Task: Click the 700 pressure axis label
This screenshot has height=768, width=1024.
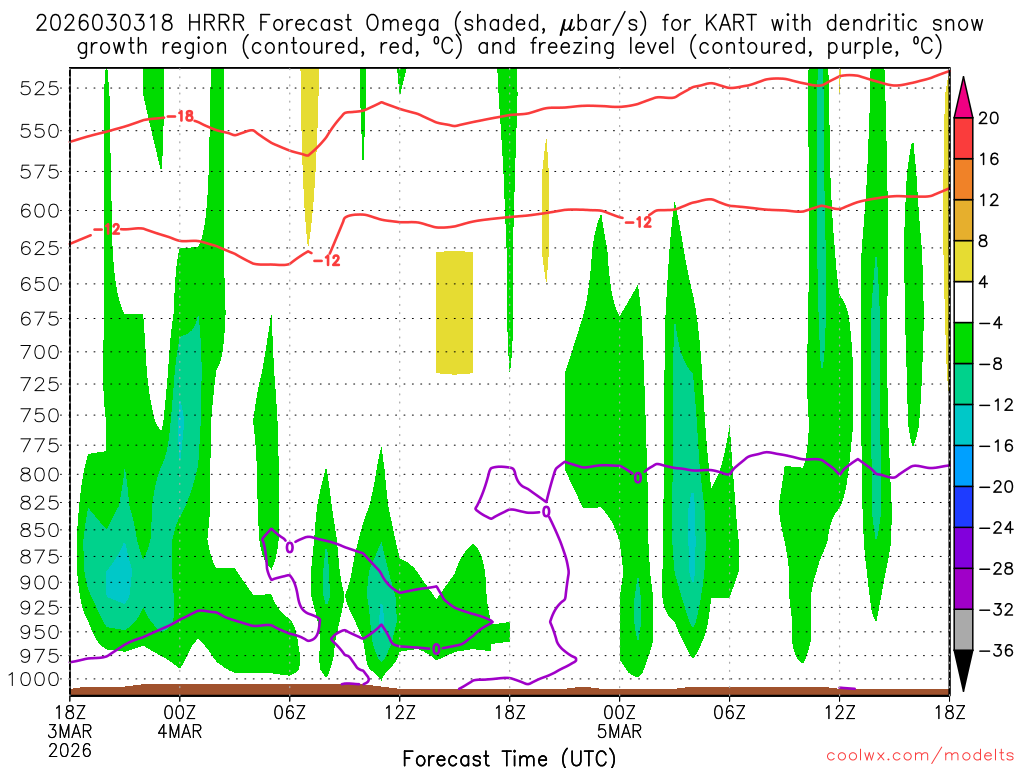Action: pyautogui.click(x=40, y=353)
